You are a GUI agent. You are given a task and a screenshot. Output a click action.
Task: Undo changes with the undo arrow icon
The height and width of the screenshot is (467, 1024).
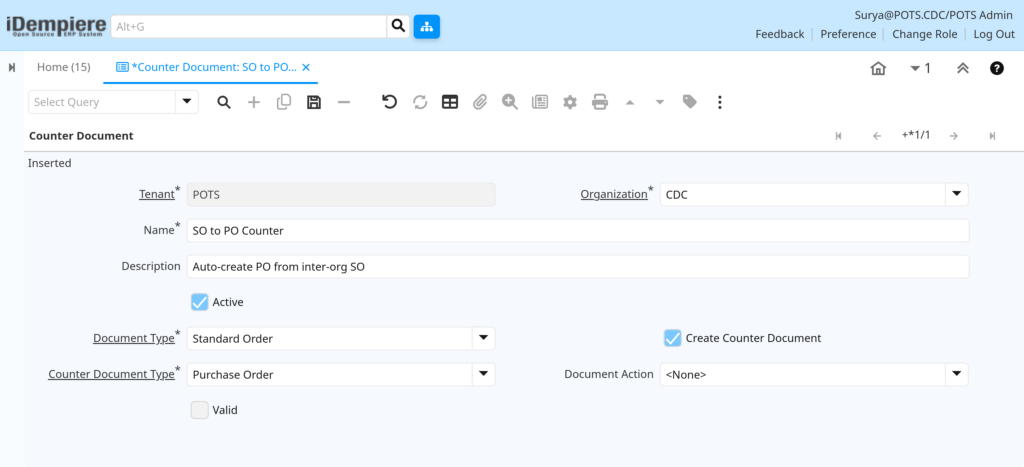390,102
